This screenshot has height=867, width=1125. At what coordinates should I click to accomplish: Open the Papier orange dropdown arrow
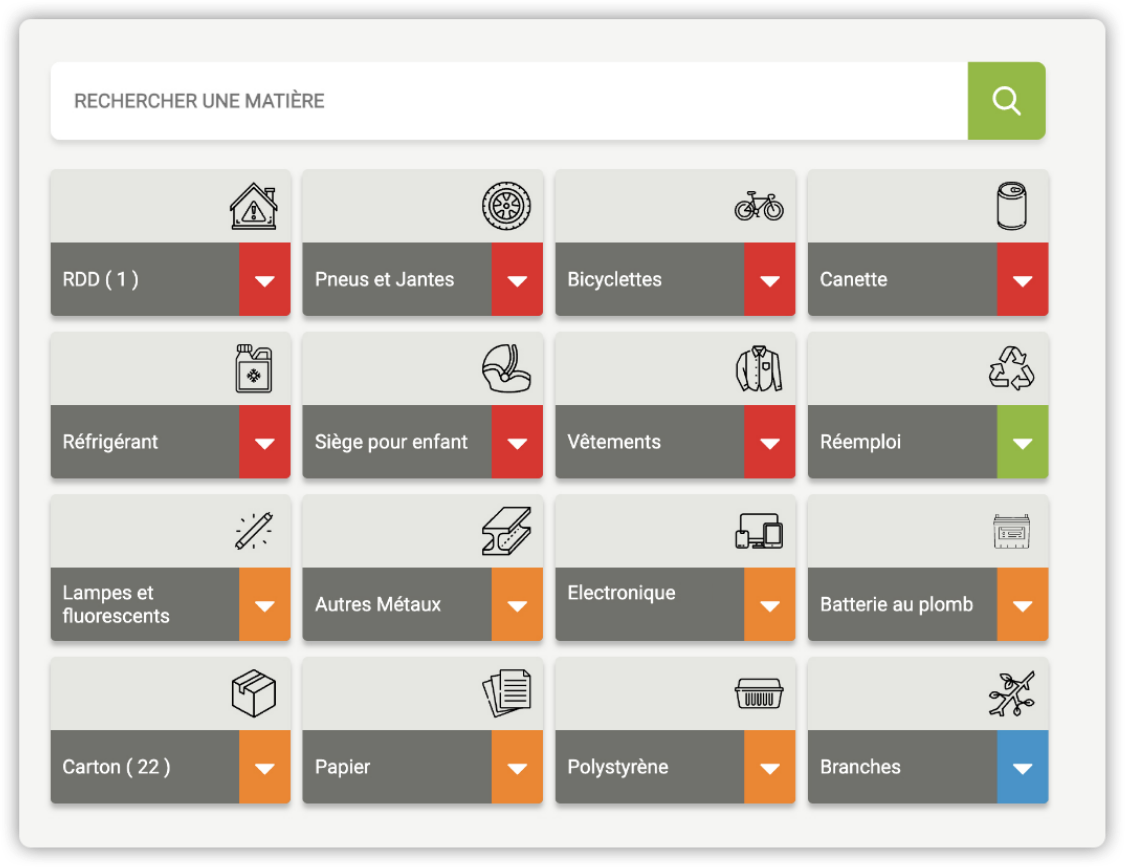pyautogui.click(x=517, y=767)
